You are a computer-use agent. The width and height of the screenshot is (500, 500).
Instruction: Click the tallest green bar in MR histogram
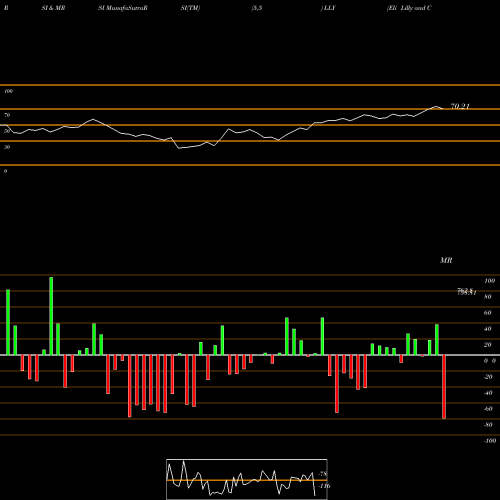[x=51, y=316]
